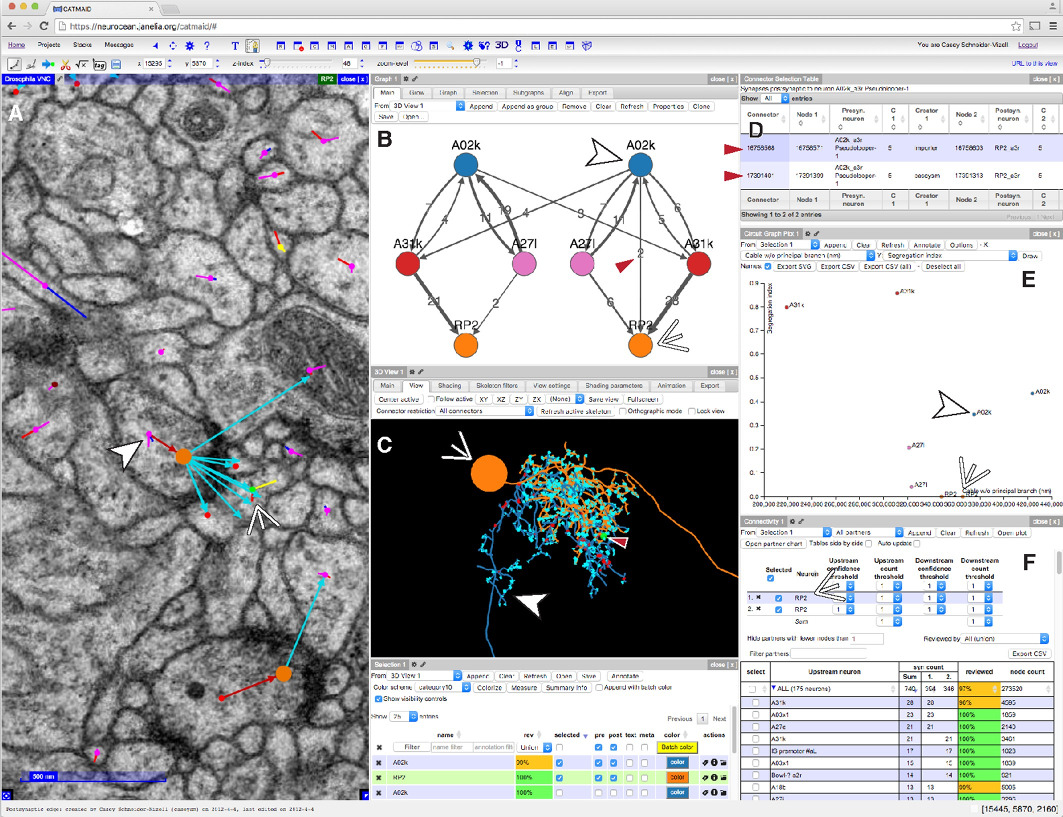
Task: Select the tag label tool
Action: pyautogui.click(x=99, y=63)
